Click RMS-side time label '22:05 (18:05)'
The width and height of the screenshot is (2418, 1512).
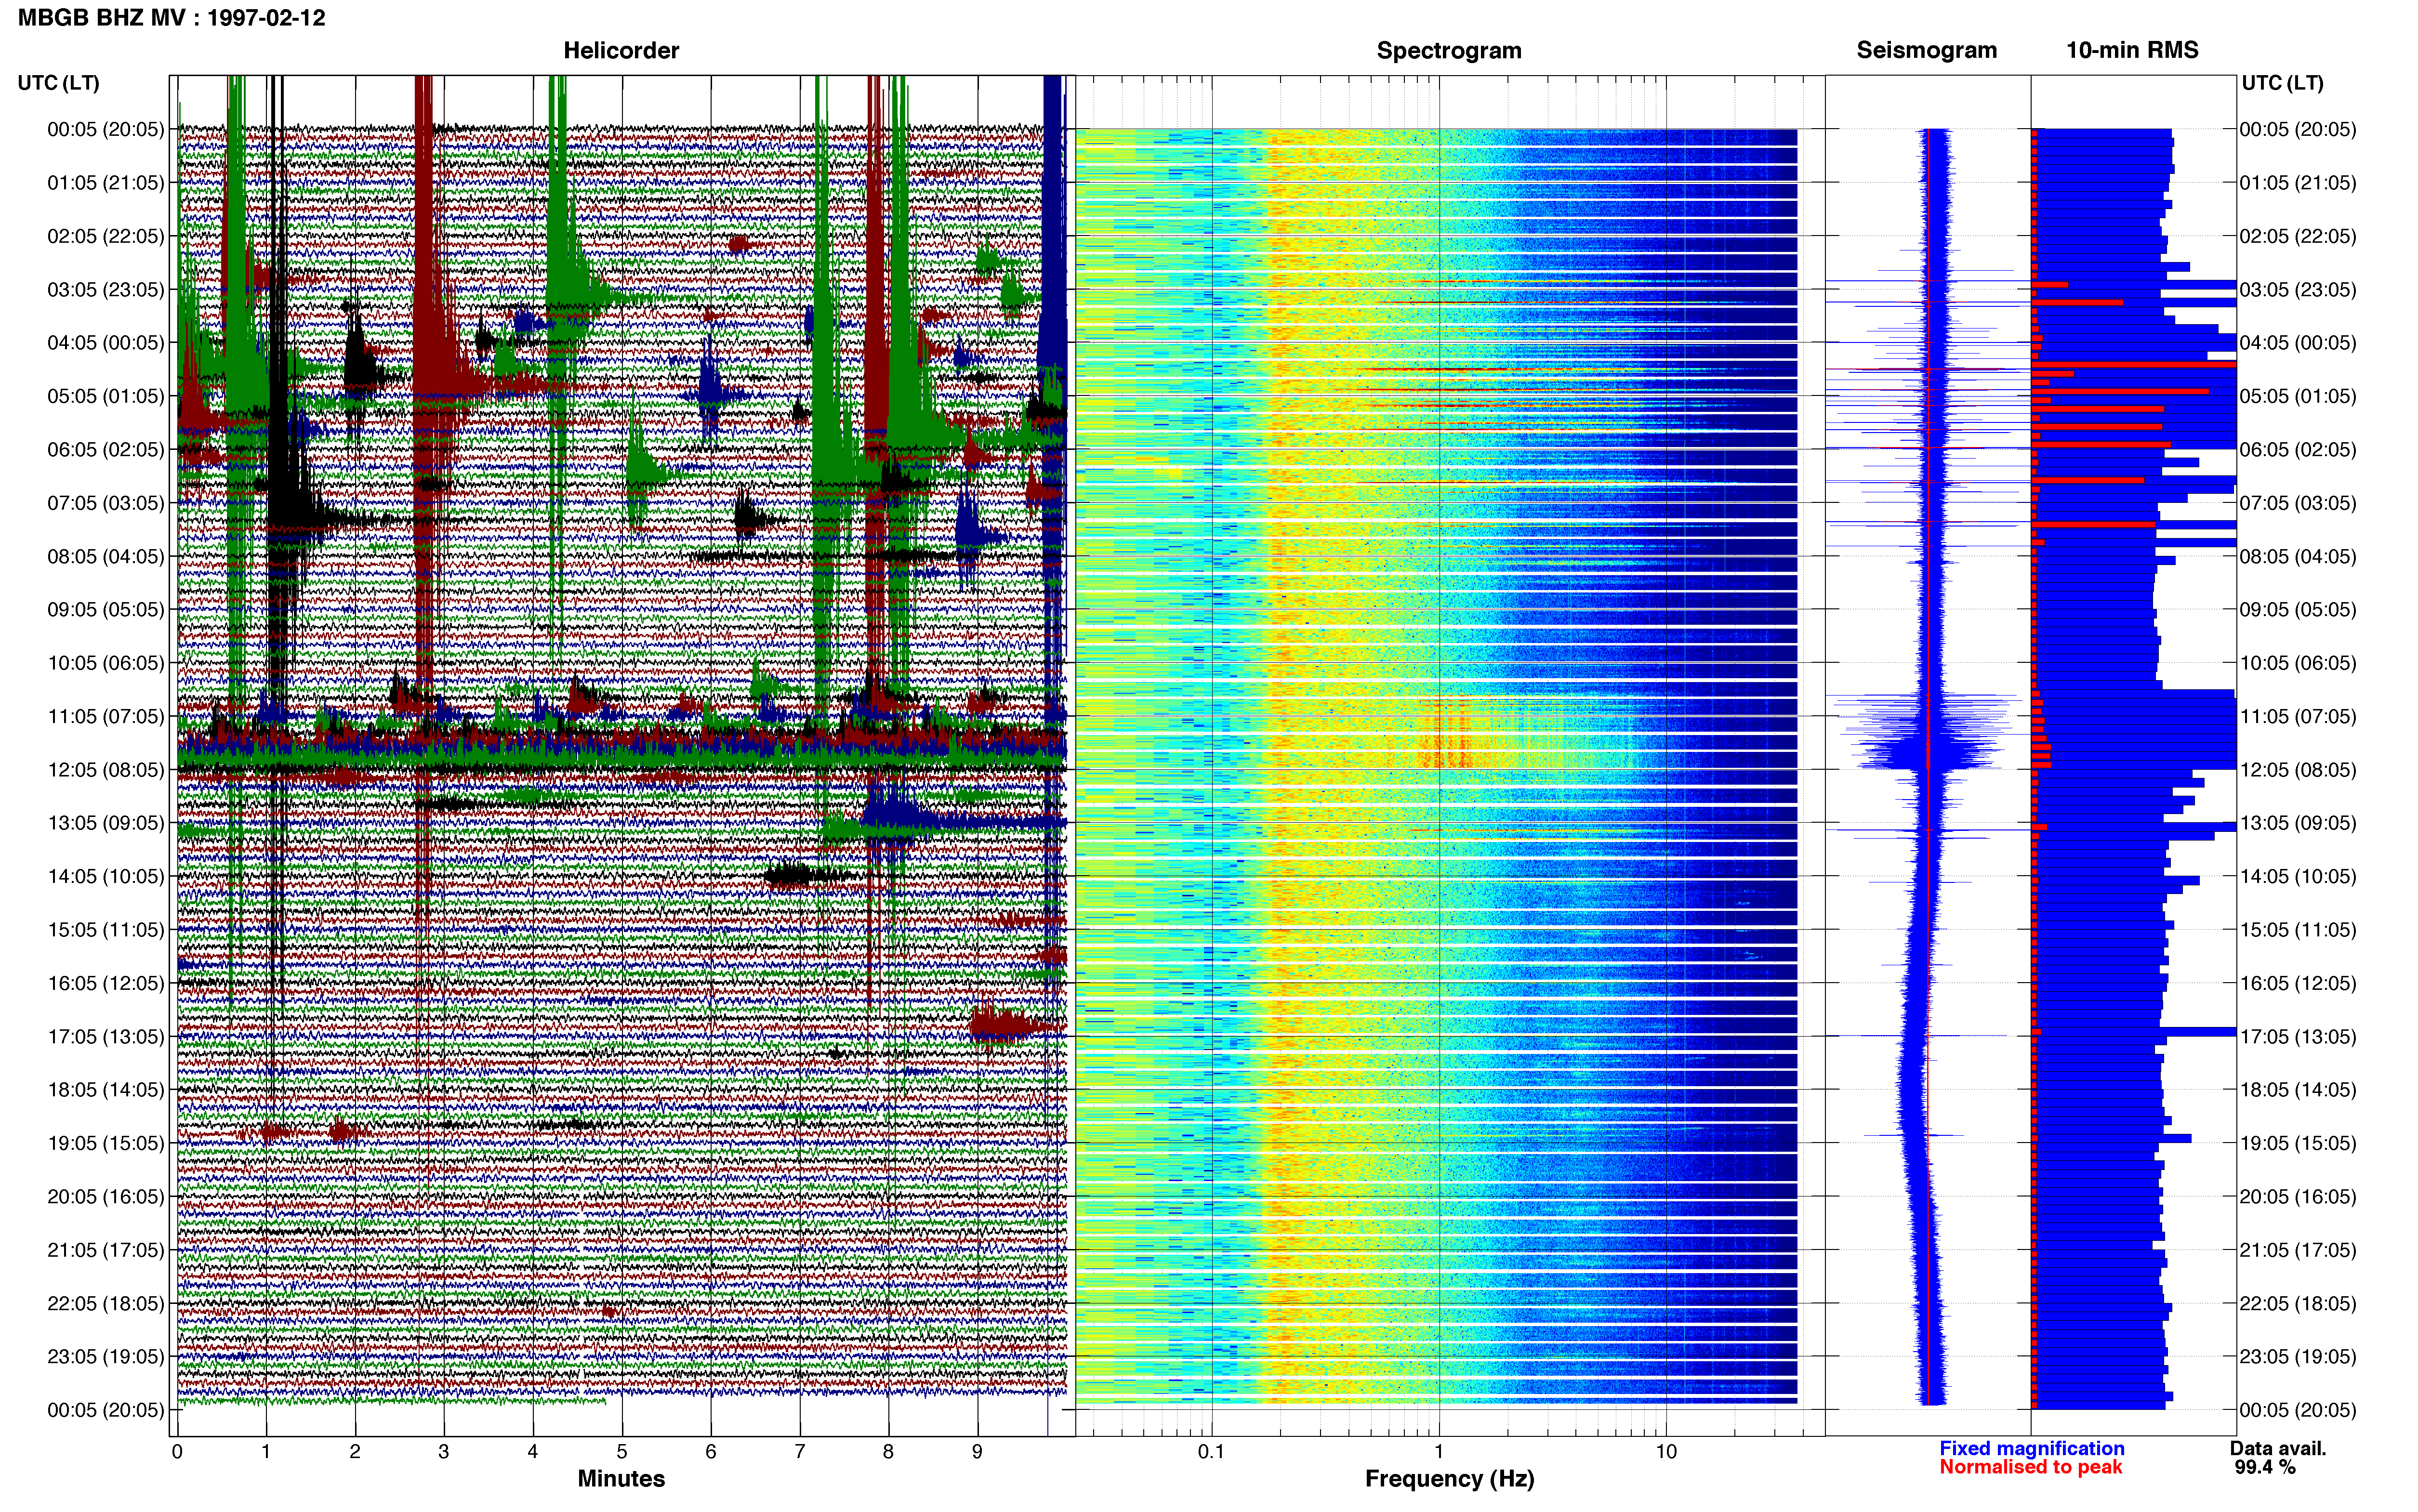[x=2298, y=1303]
